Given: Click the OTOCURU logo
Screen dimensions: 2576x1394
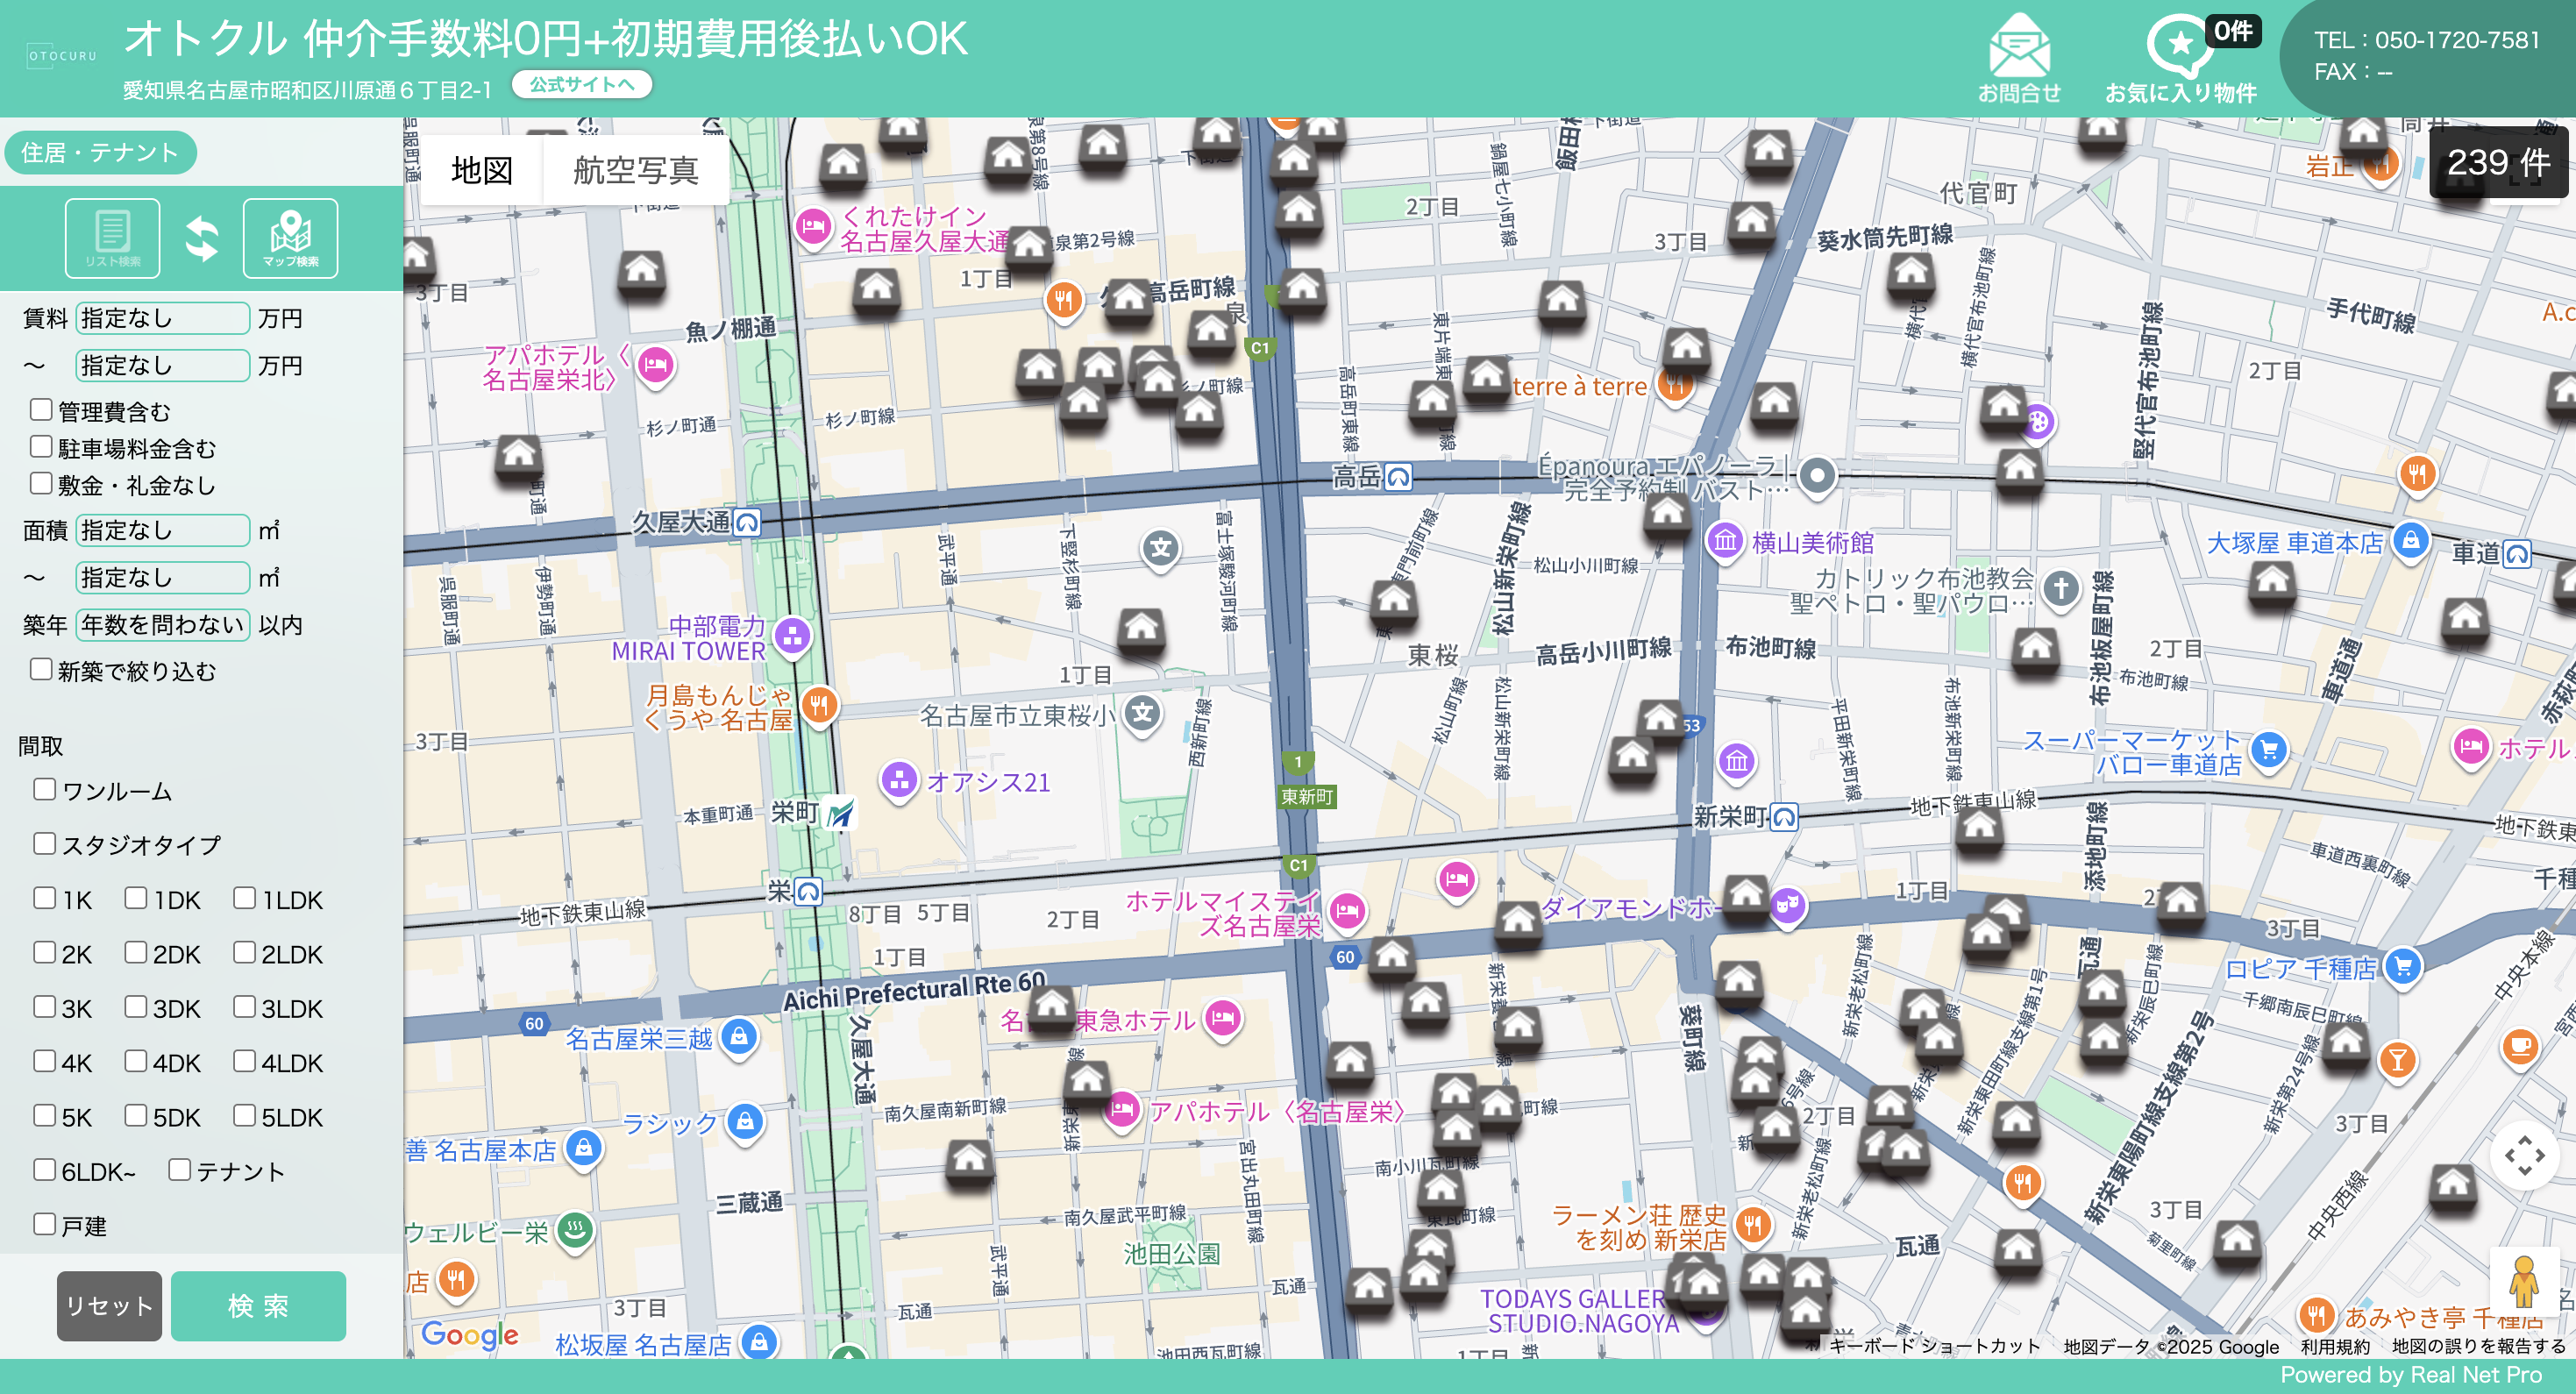Looking at the screenshot, I should pyautogui.click(x=62, y=56).
